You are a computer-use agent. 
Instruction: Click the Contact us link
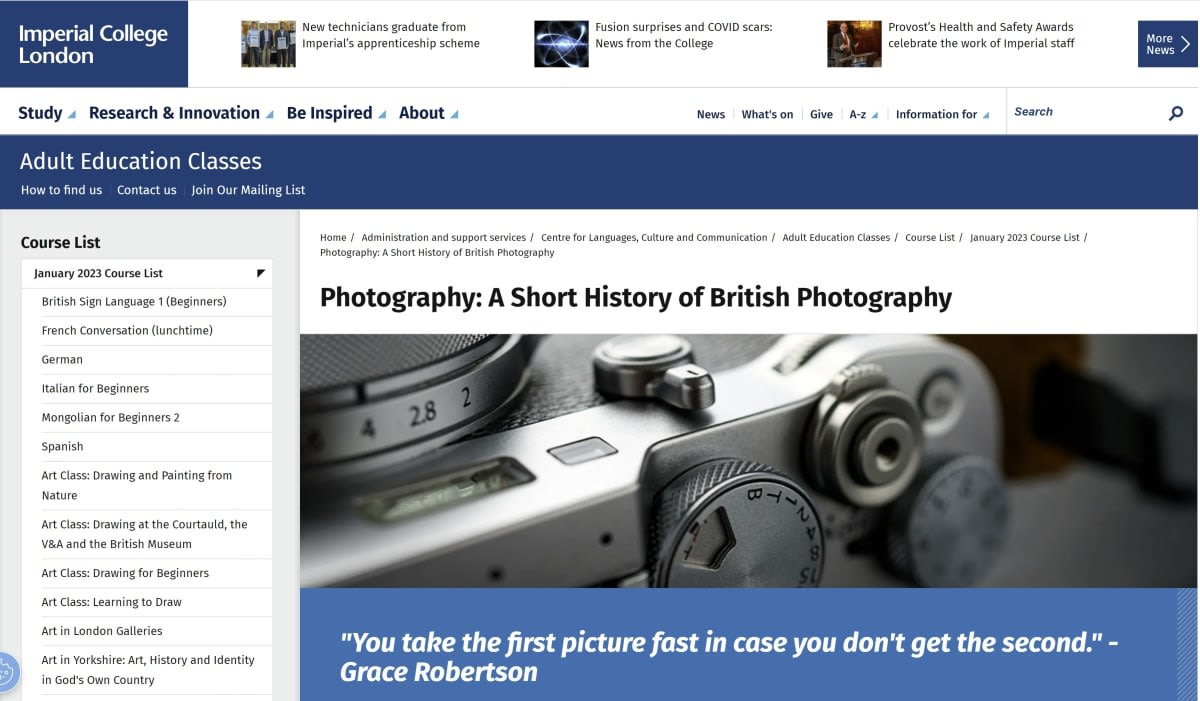point(146,189)
